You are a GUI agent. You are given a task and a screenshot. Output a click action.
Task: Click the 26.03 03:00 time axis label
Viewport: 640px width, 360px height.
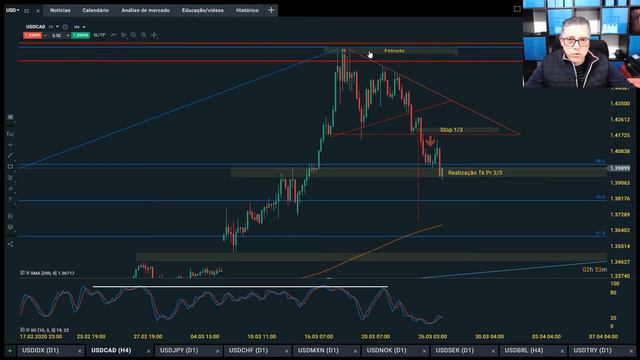tap(432, 337)
